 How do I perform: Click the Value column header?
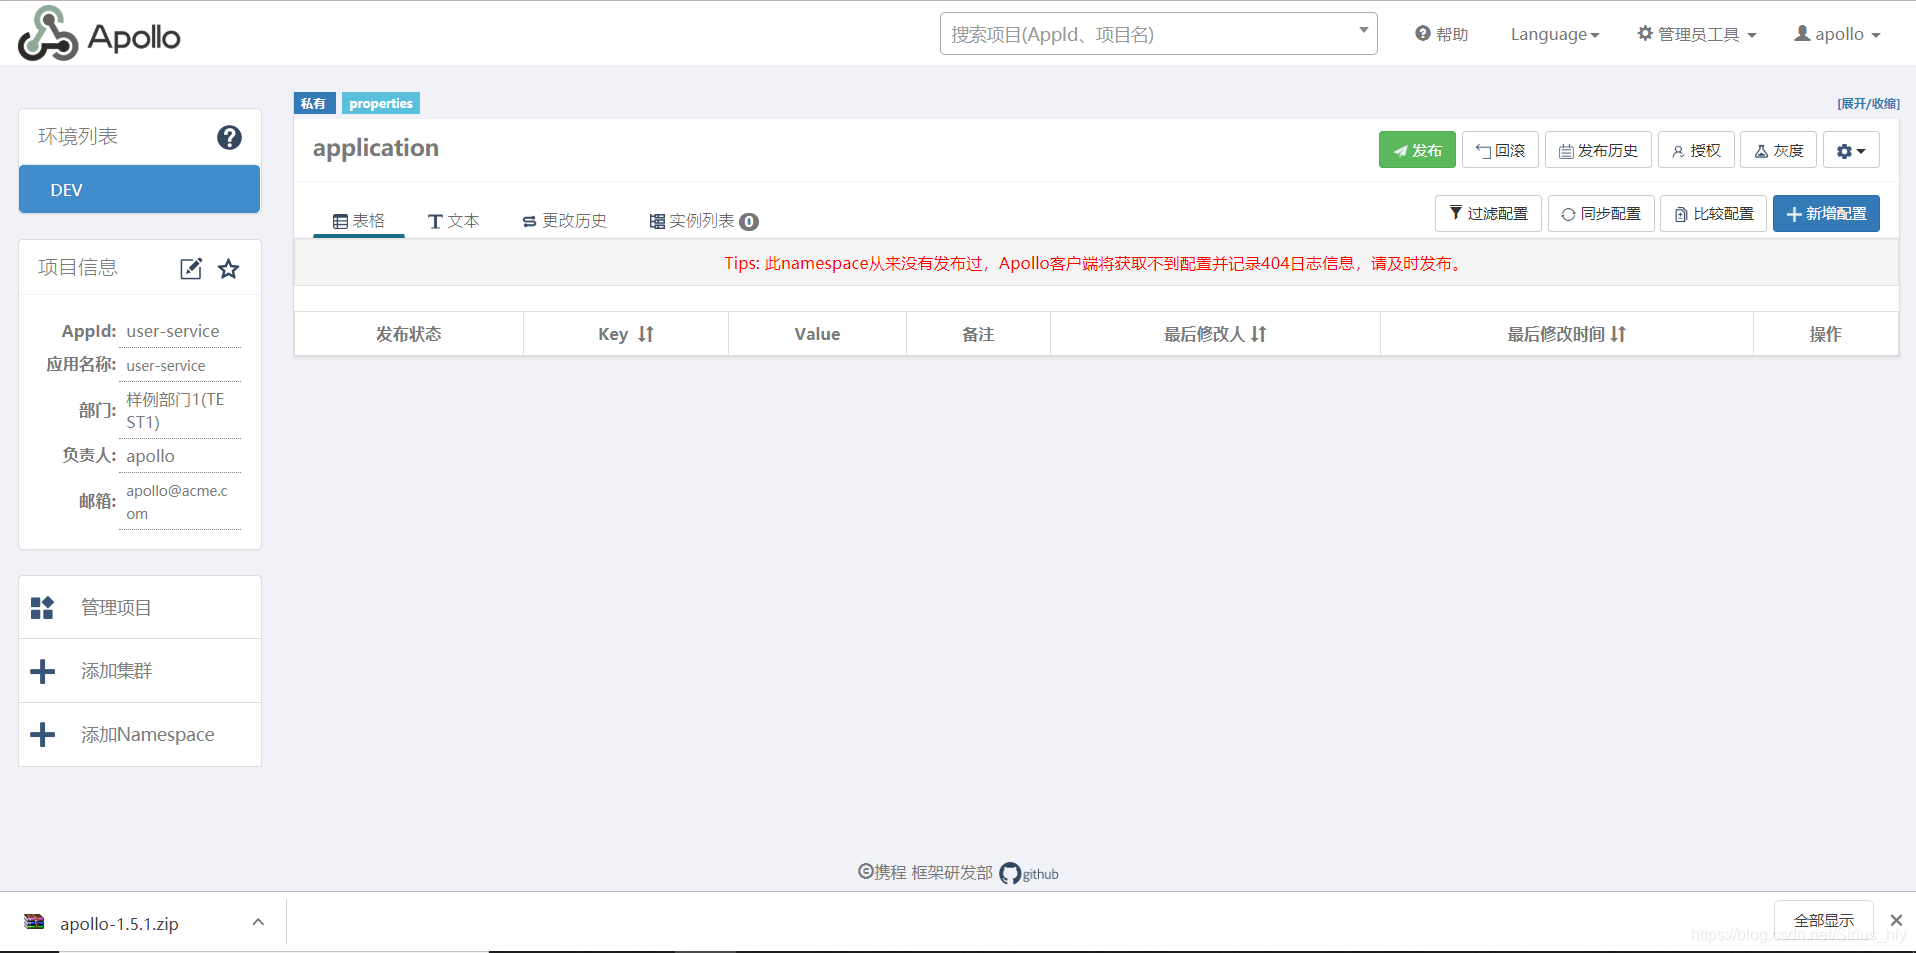[x=817, y=334]
